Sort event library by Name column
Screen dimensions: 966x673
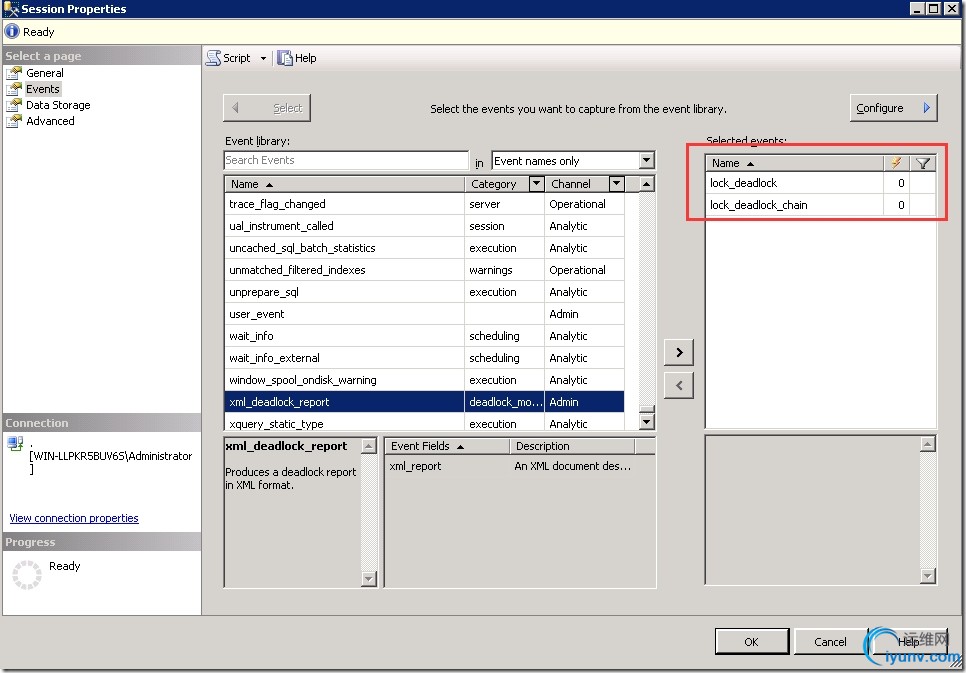pos(344,184)
